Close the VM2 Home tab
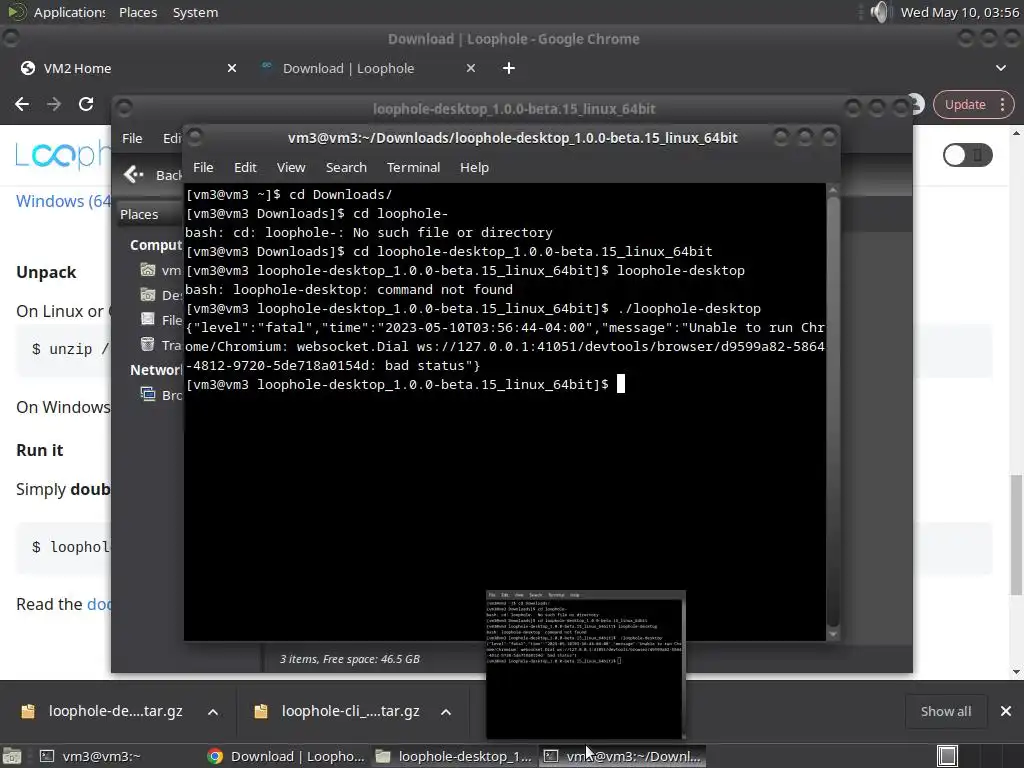 (x=232, y=68)
